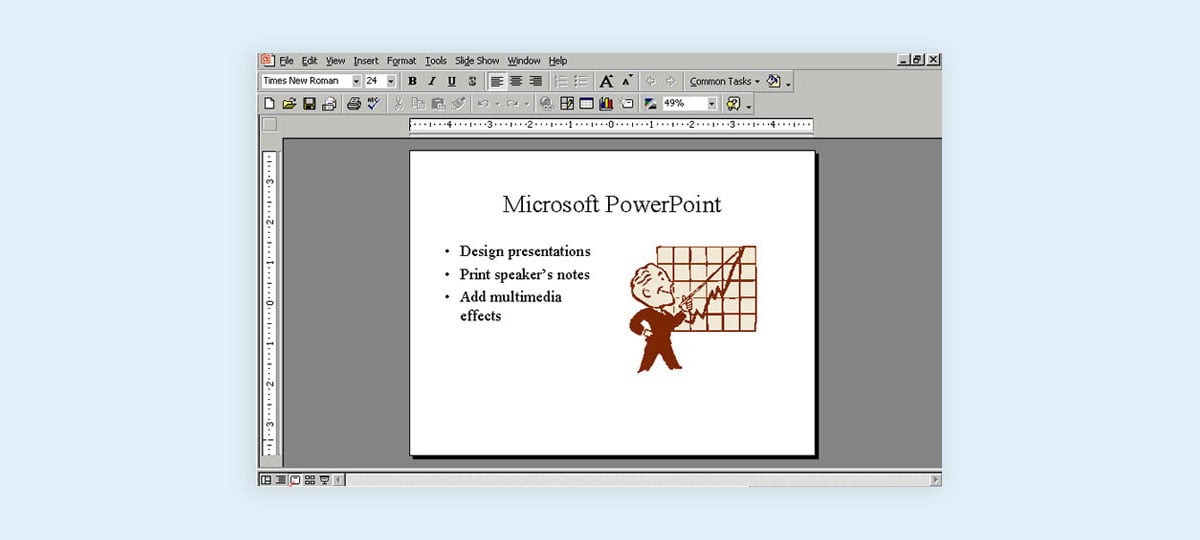Open the Help menu

[558, 61]
